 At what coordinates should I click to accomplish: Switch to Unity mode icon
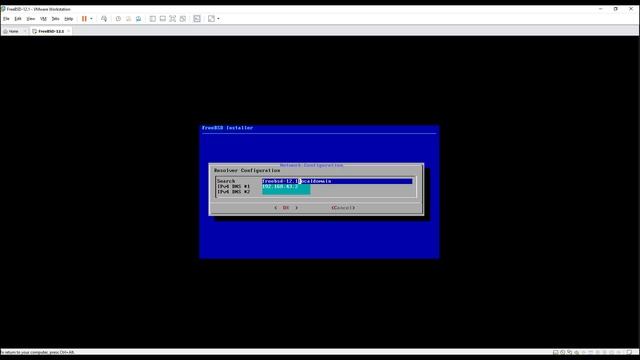[183, 19]
